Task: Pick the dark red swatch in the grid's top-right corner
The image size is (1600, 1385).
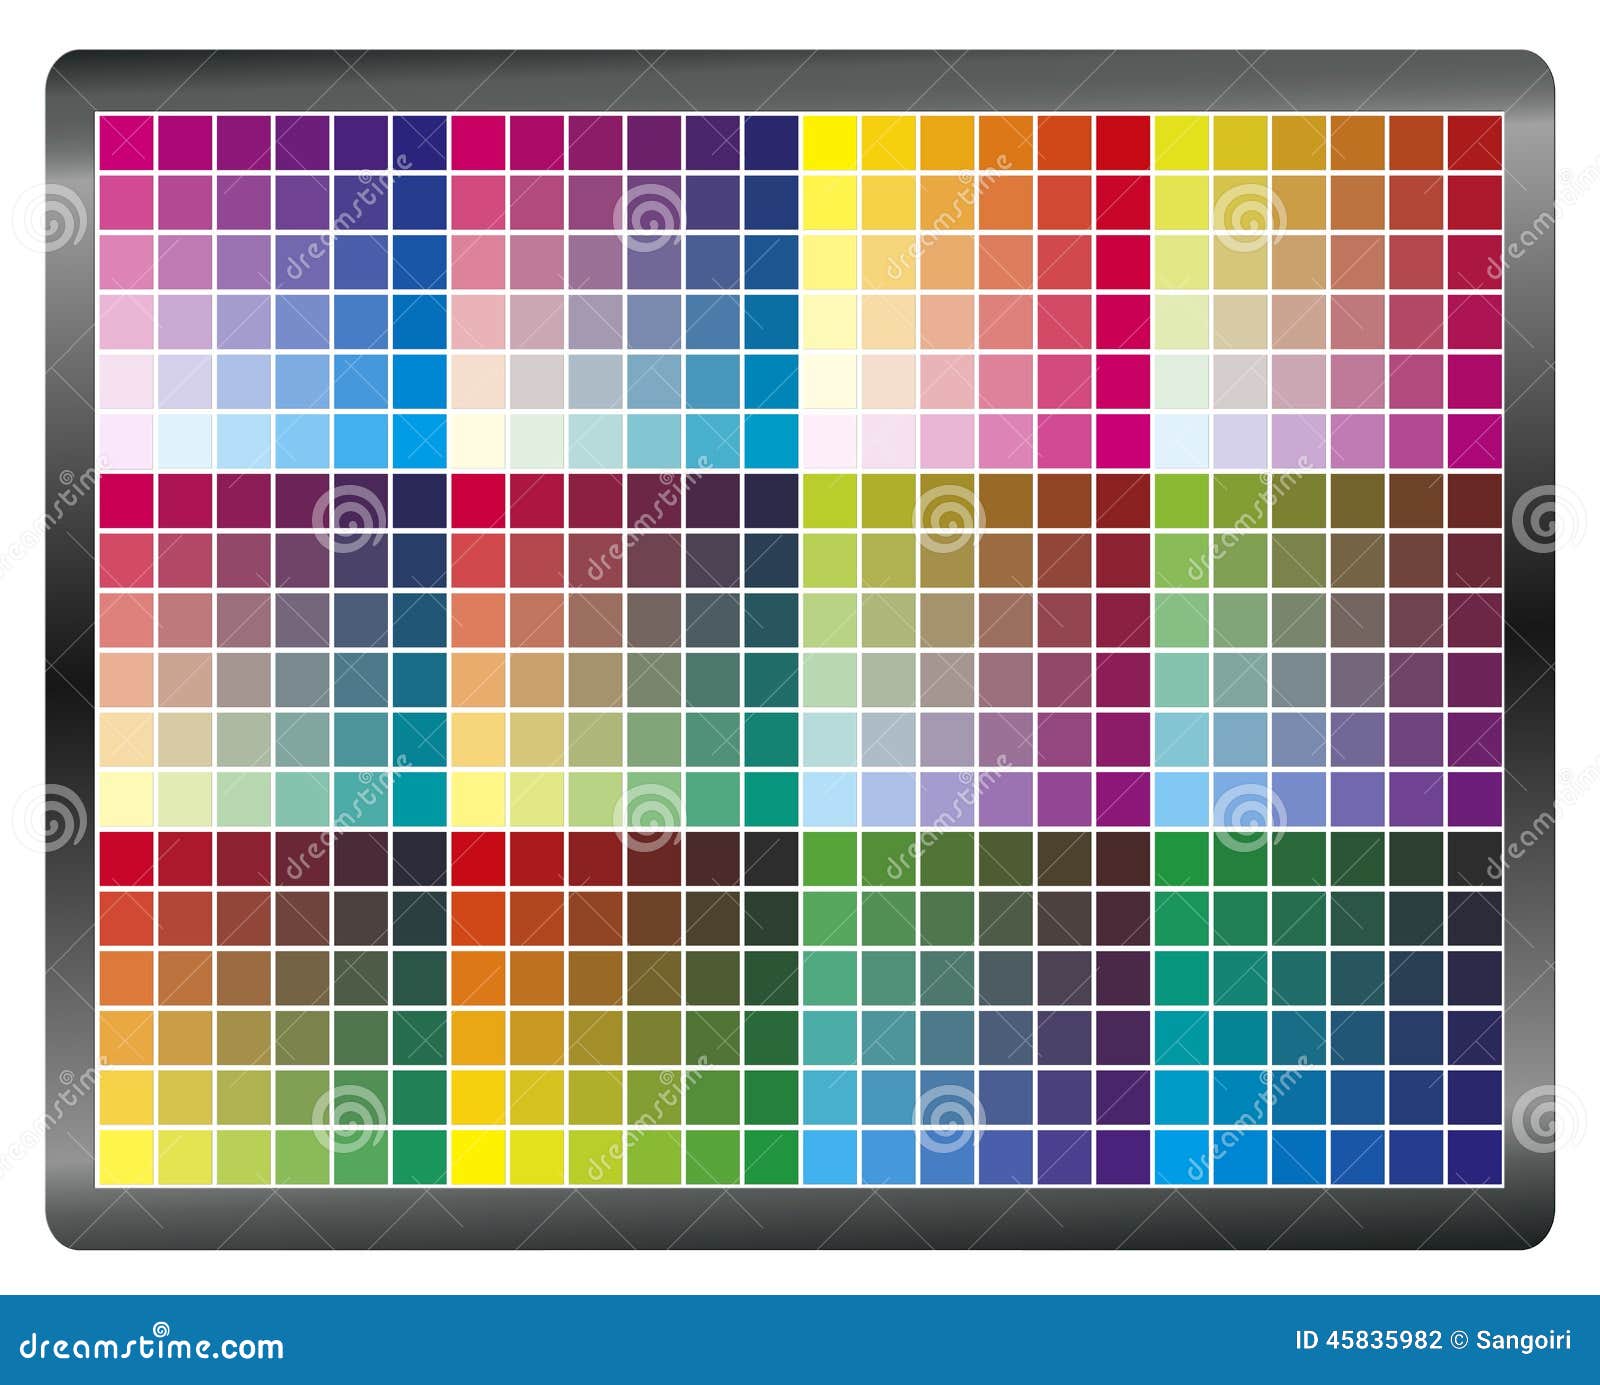Action: [x=1475, y=143]
